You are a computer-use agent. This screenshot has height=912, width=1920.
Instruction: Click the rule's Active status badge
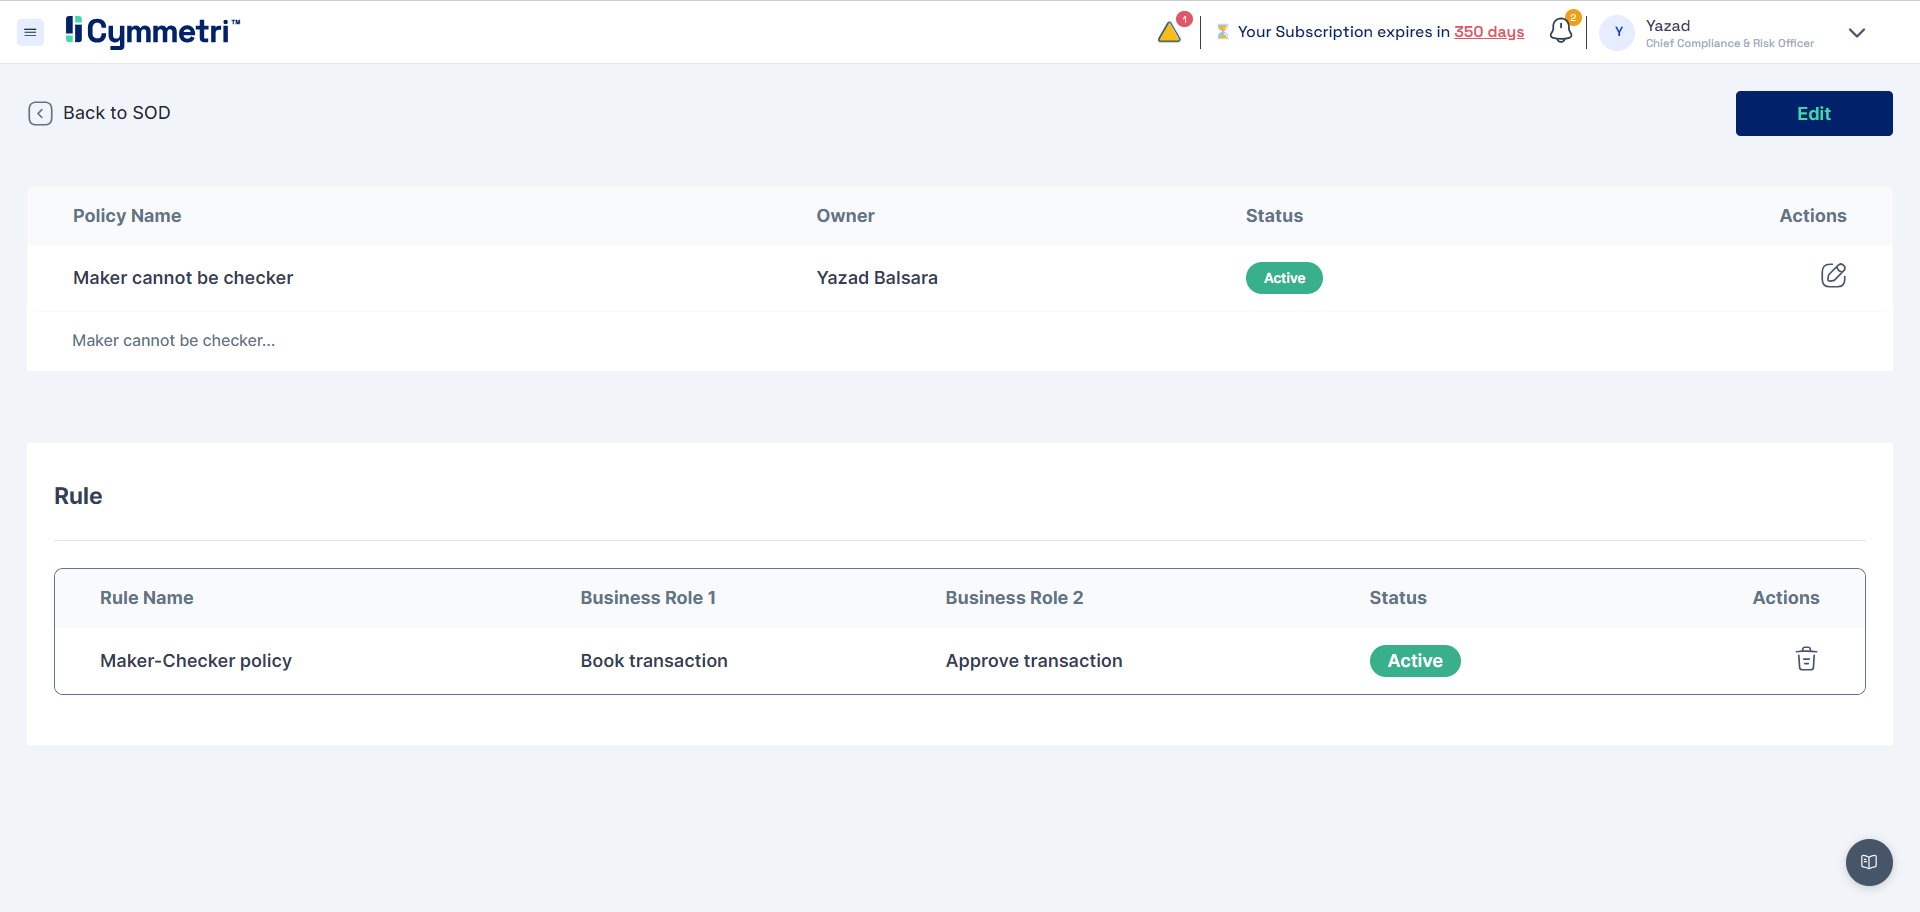click(1414, 661)
